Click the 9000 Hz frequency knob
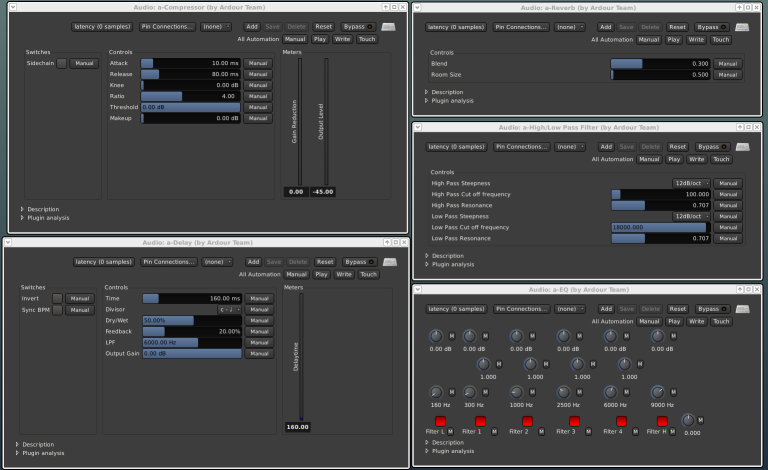768x470 pixels. [657, 392]
